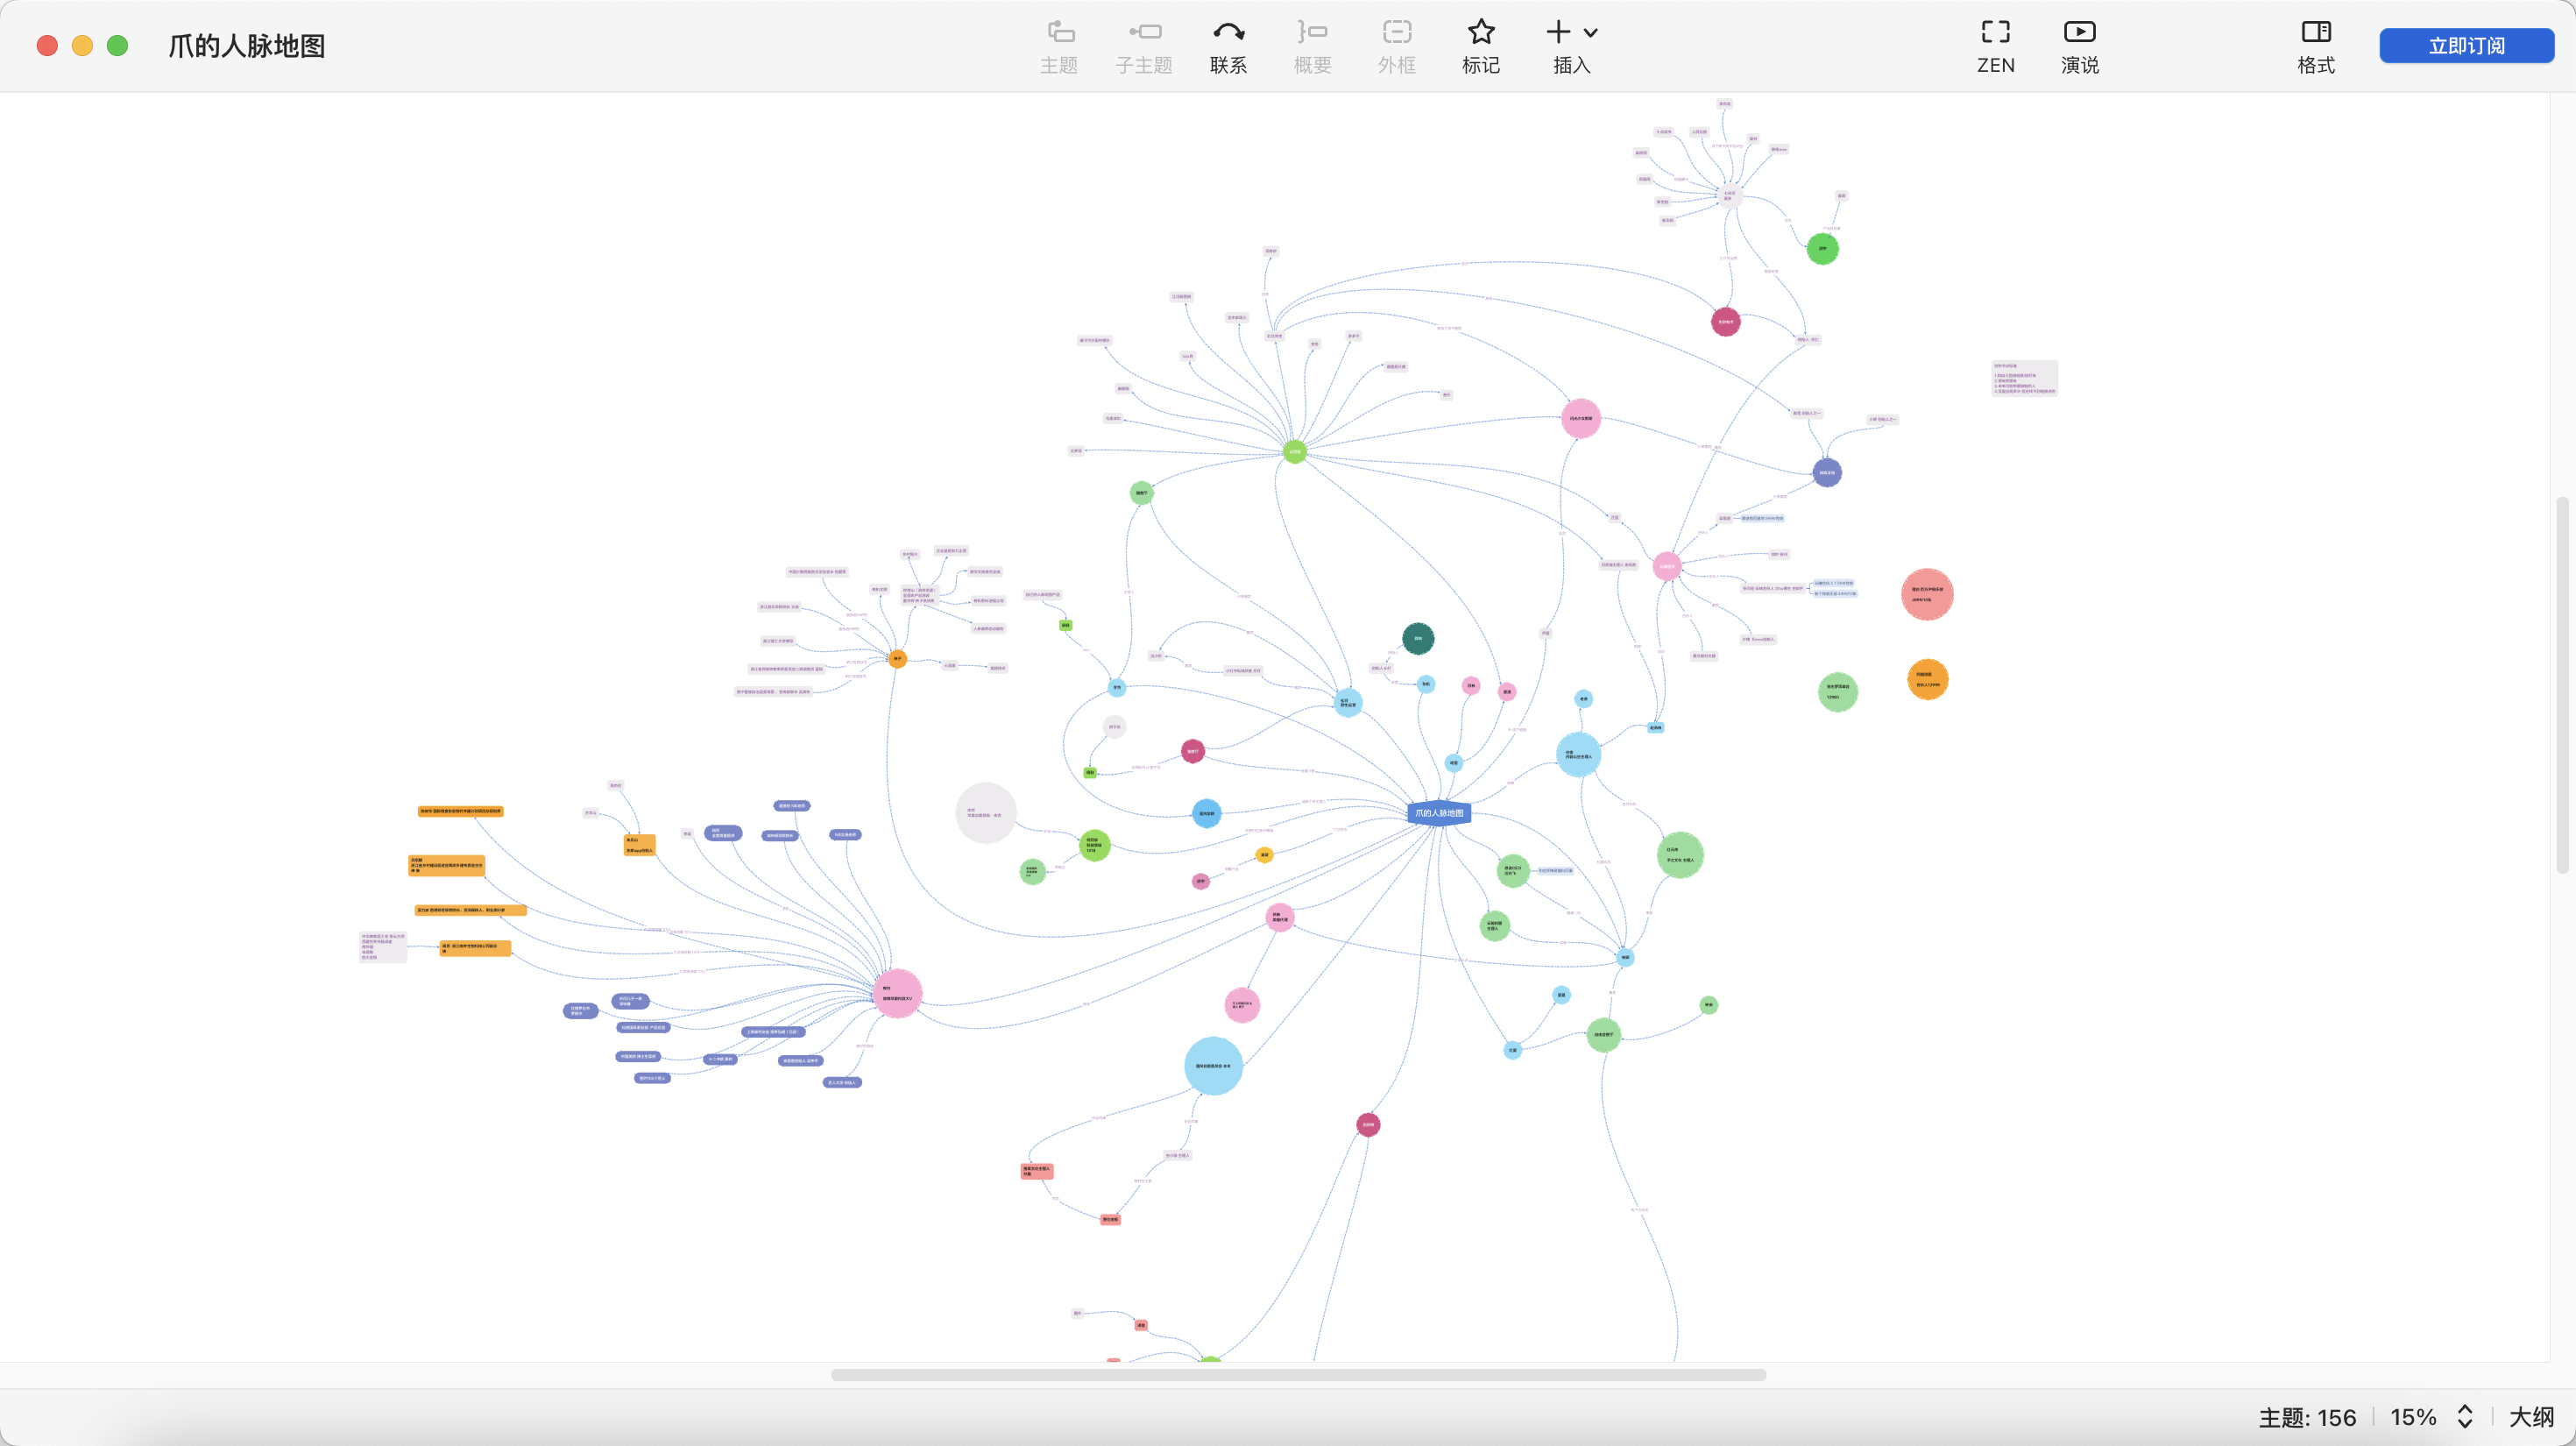Click the 主题 (Topic) toolbar icon
This screenshot has height=1446, width=2576.
click(x=1059, y=46)
